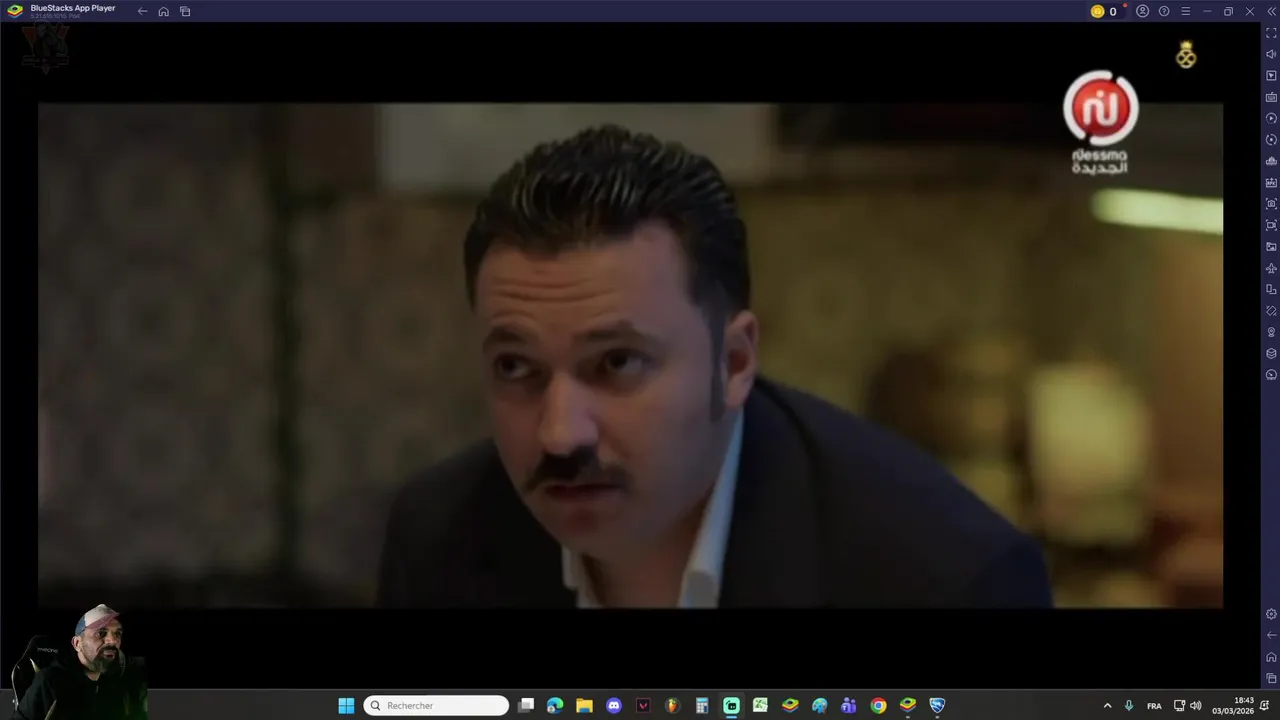Open Task View on the taskbar
Screen dimensions: 1280x720
click(526, 706)
